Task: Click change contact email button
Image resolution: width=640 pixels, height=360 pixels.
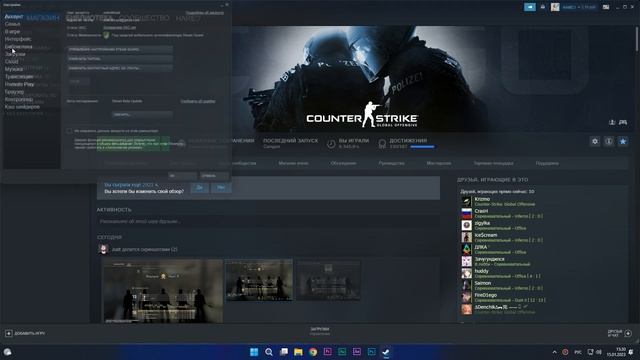Action: coord(120,68)
